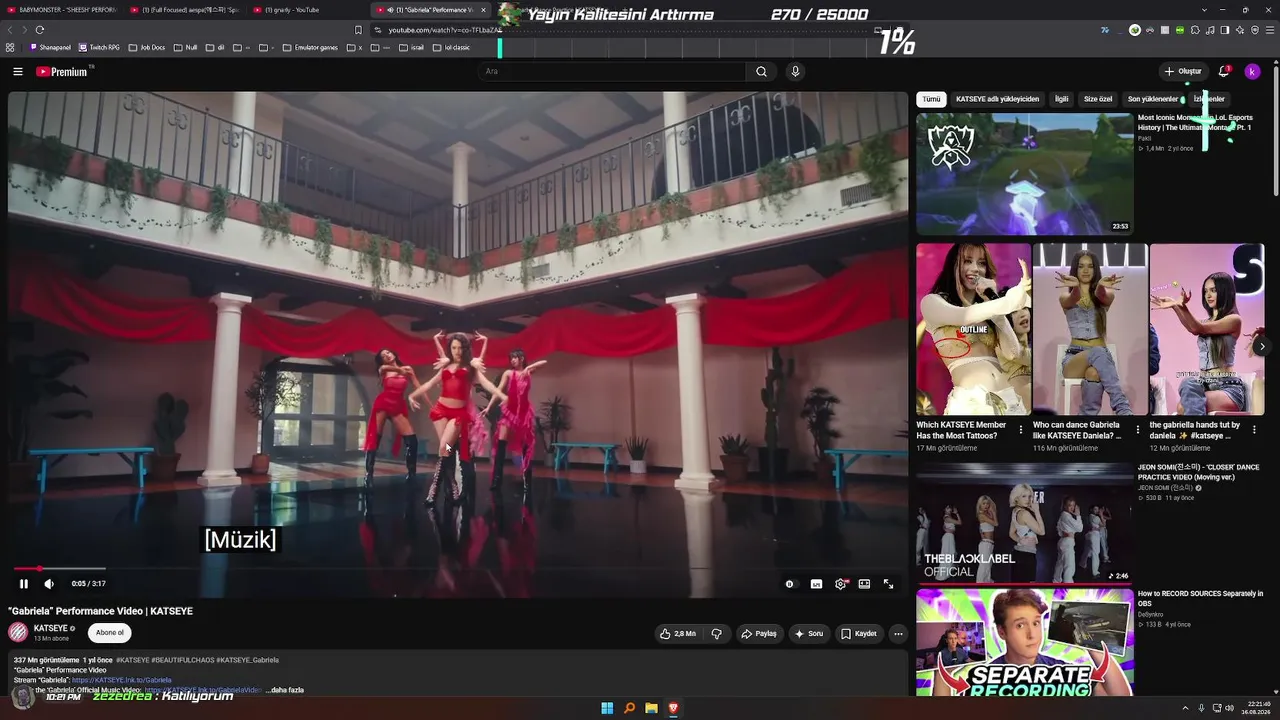
Task: Switch to the gnarly YouTube tab
Action: 308,10
